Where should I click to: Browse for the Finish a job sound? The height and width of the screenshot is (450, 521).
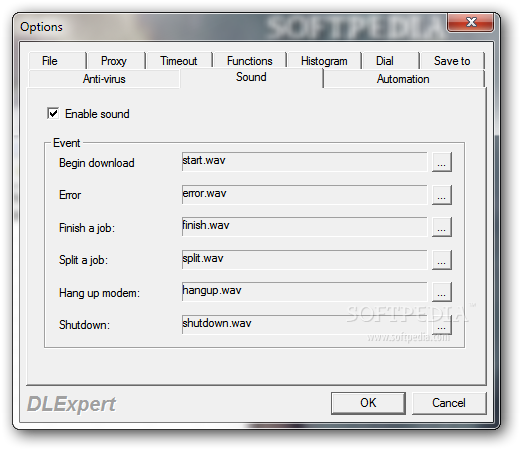tap(442, 227)
